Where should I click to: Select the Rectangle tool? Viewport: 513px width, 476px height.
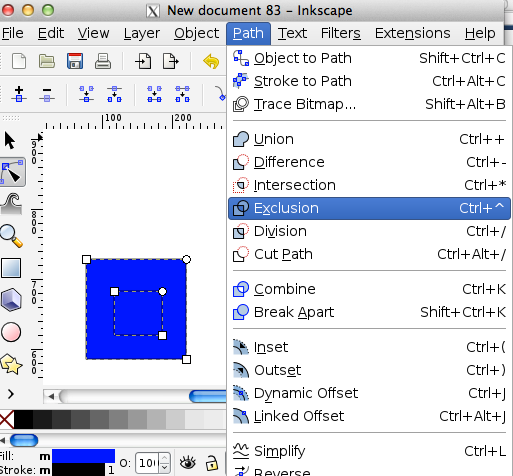(11, 268)
